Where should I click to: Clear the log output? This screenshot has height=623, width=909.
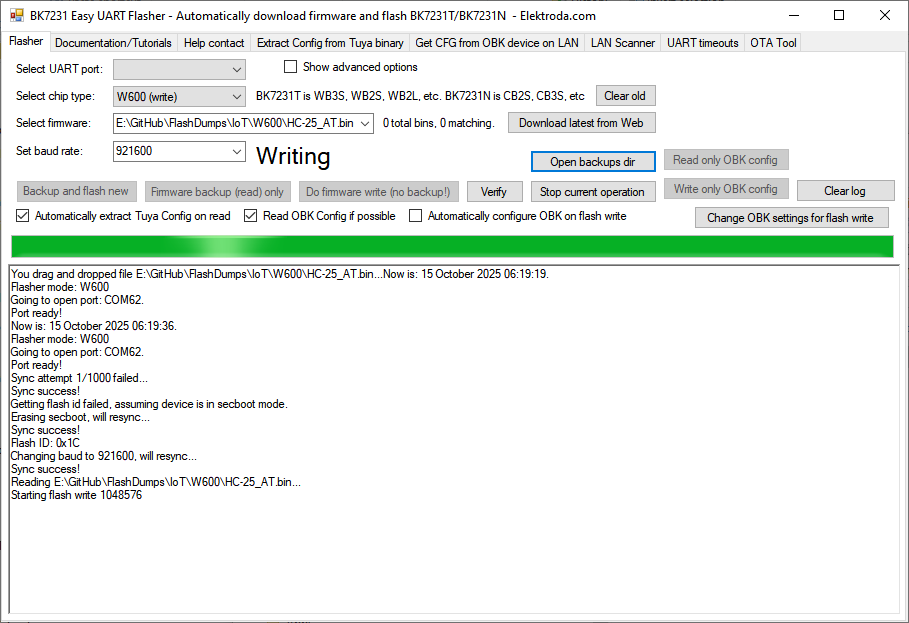pyautogui.click(x=845, y=191)
